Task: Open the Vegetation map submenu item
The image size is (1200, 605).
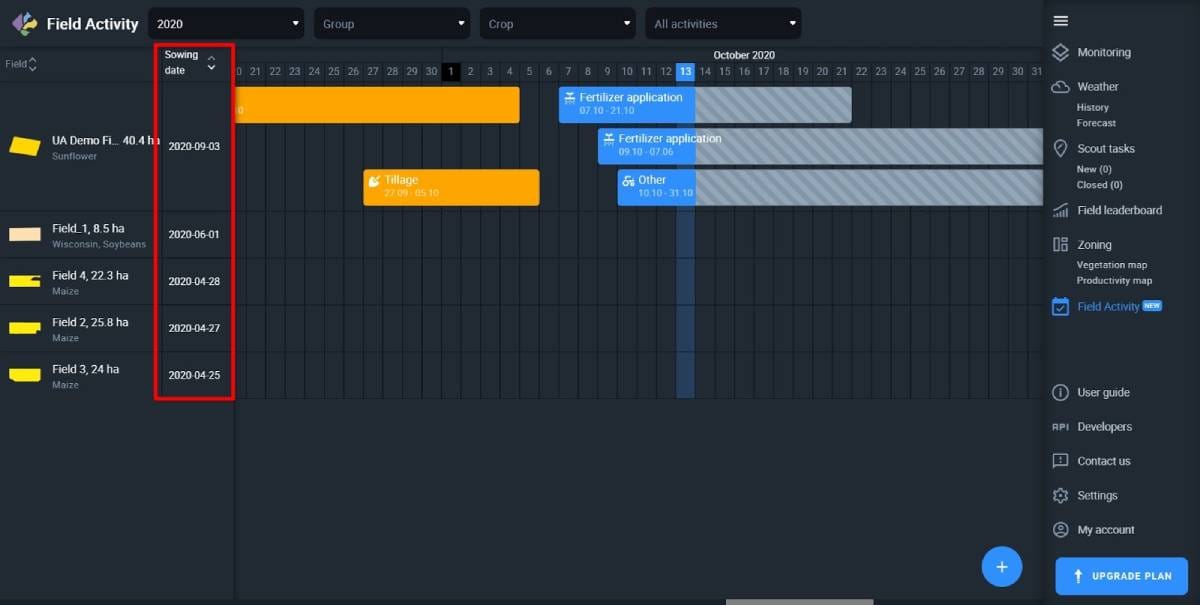Action: click(1111, 265)
